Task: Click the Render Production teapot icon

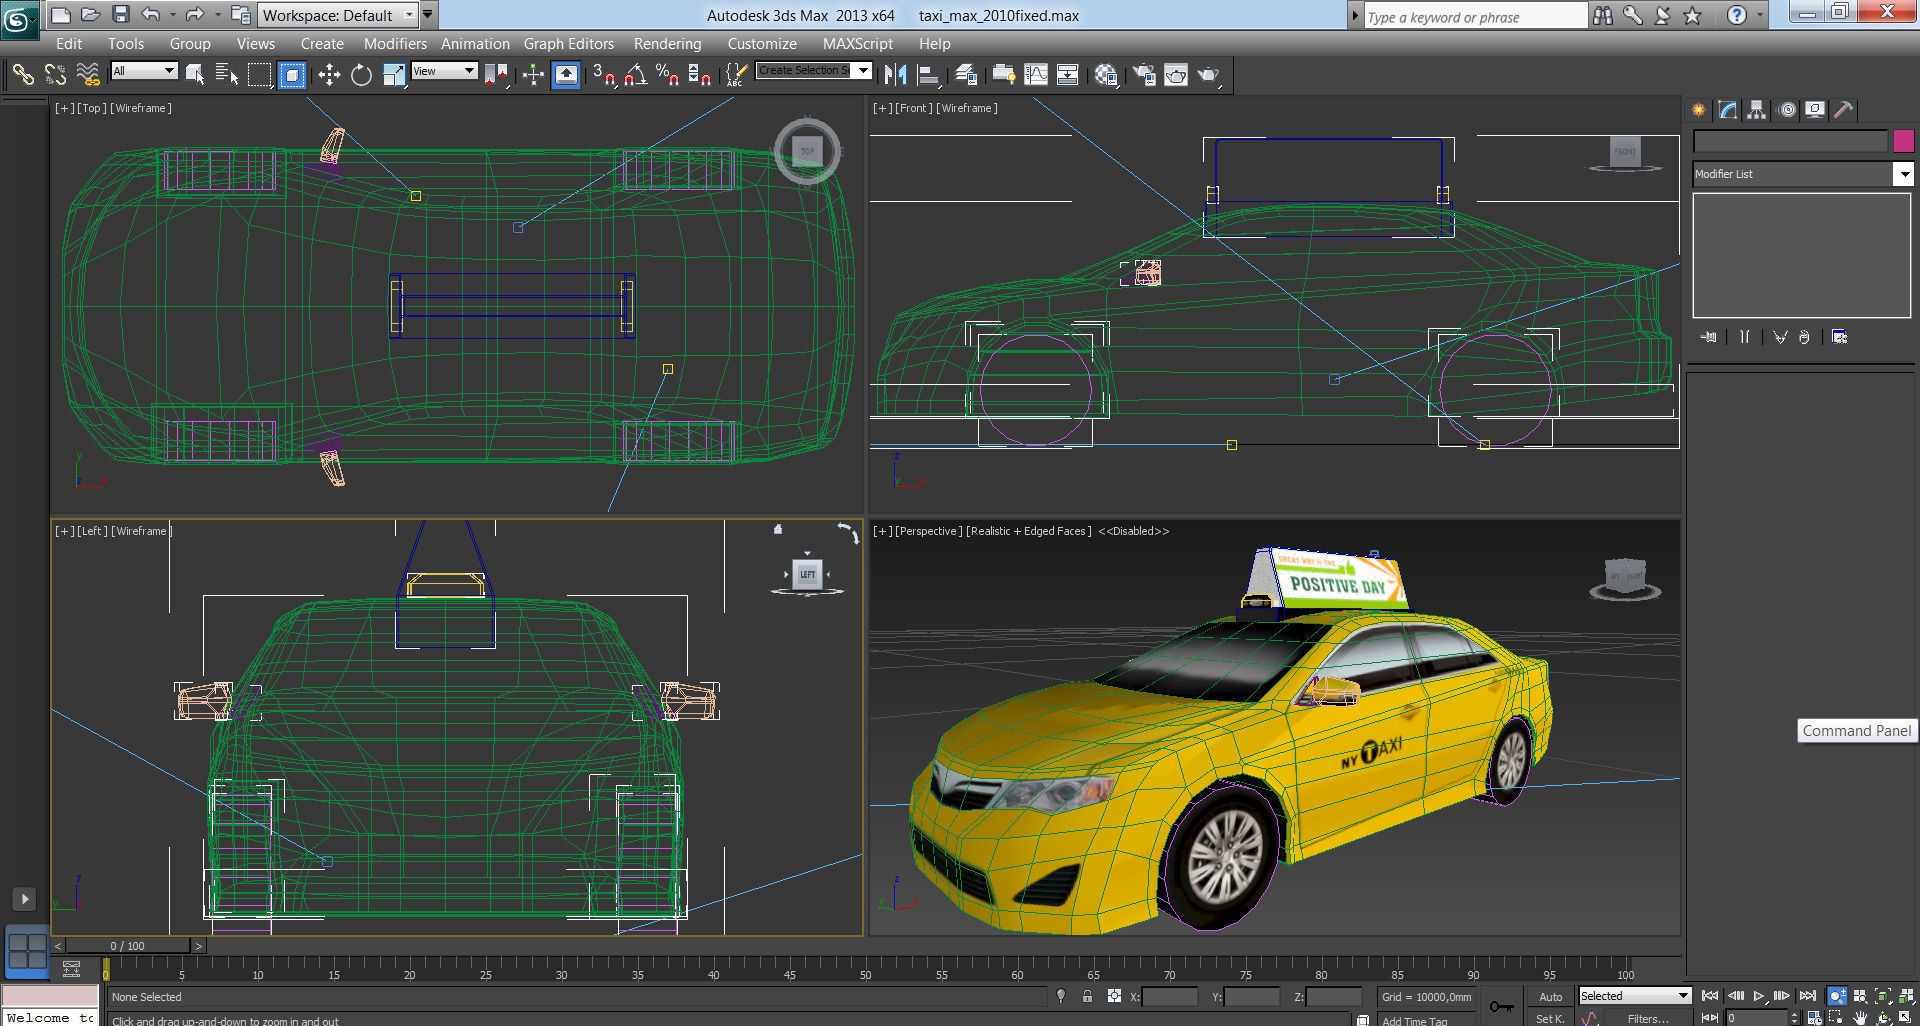Action: tap(1208, 75)
